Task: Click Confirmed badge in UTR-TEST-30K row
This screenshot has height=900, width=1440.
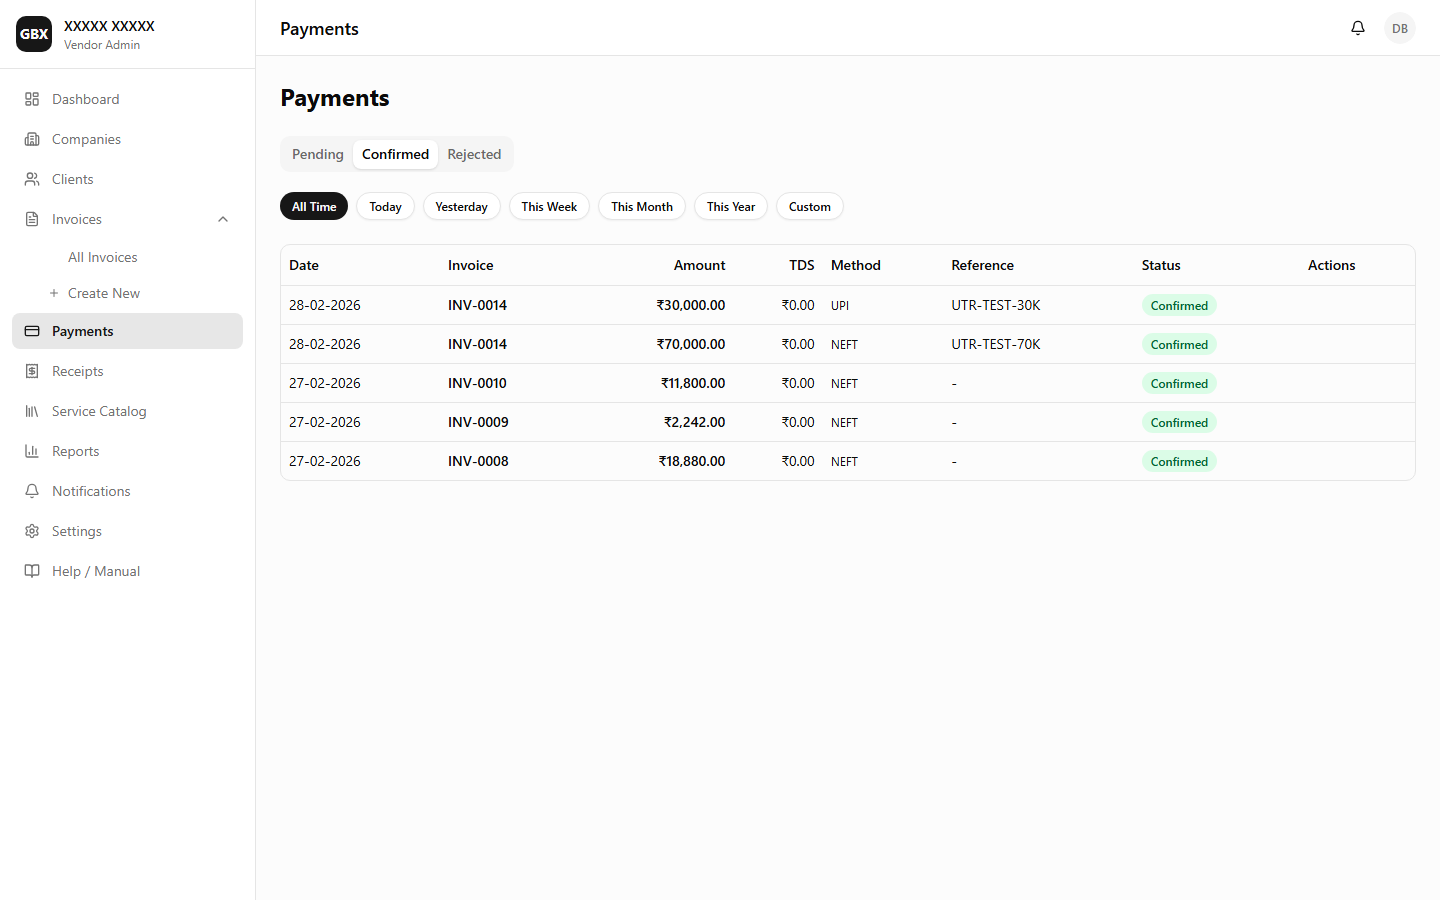Action: [1179, 306]
